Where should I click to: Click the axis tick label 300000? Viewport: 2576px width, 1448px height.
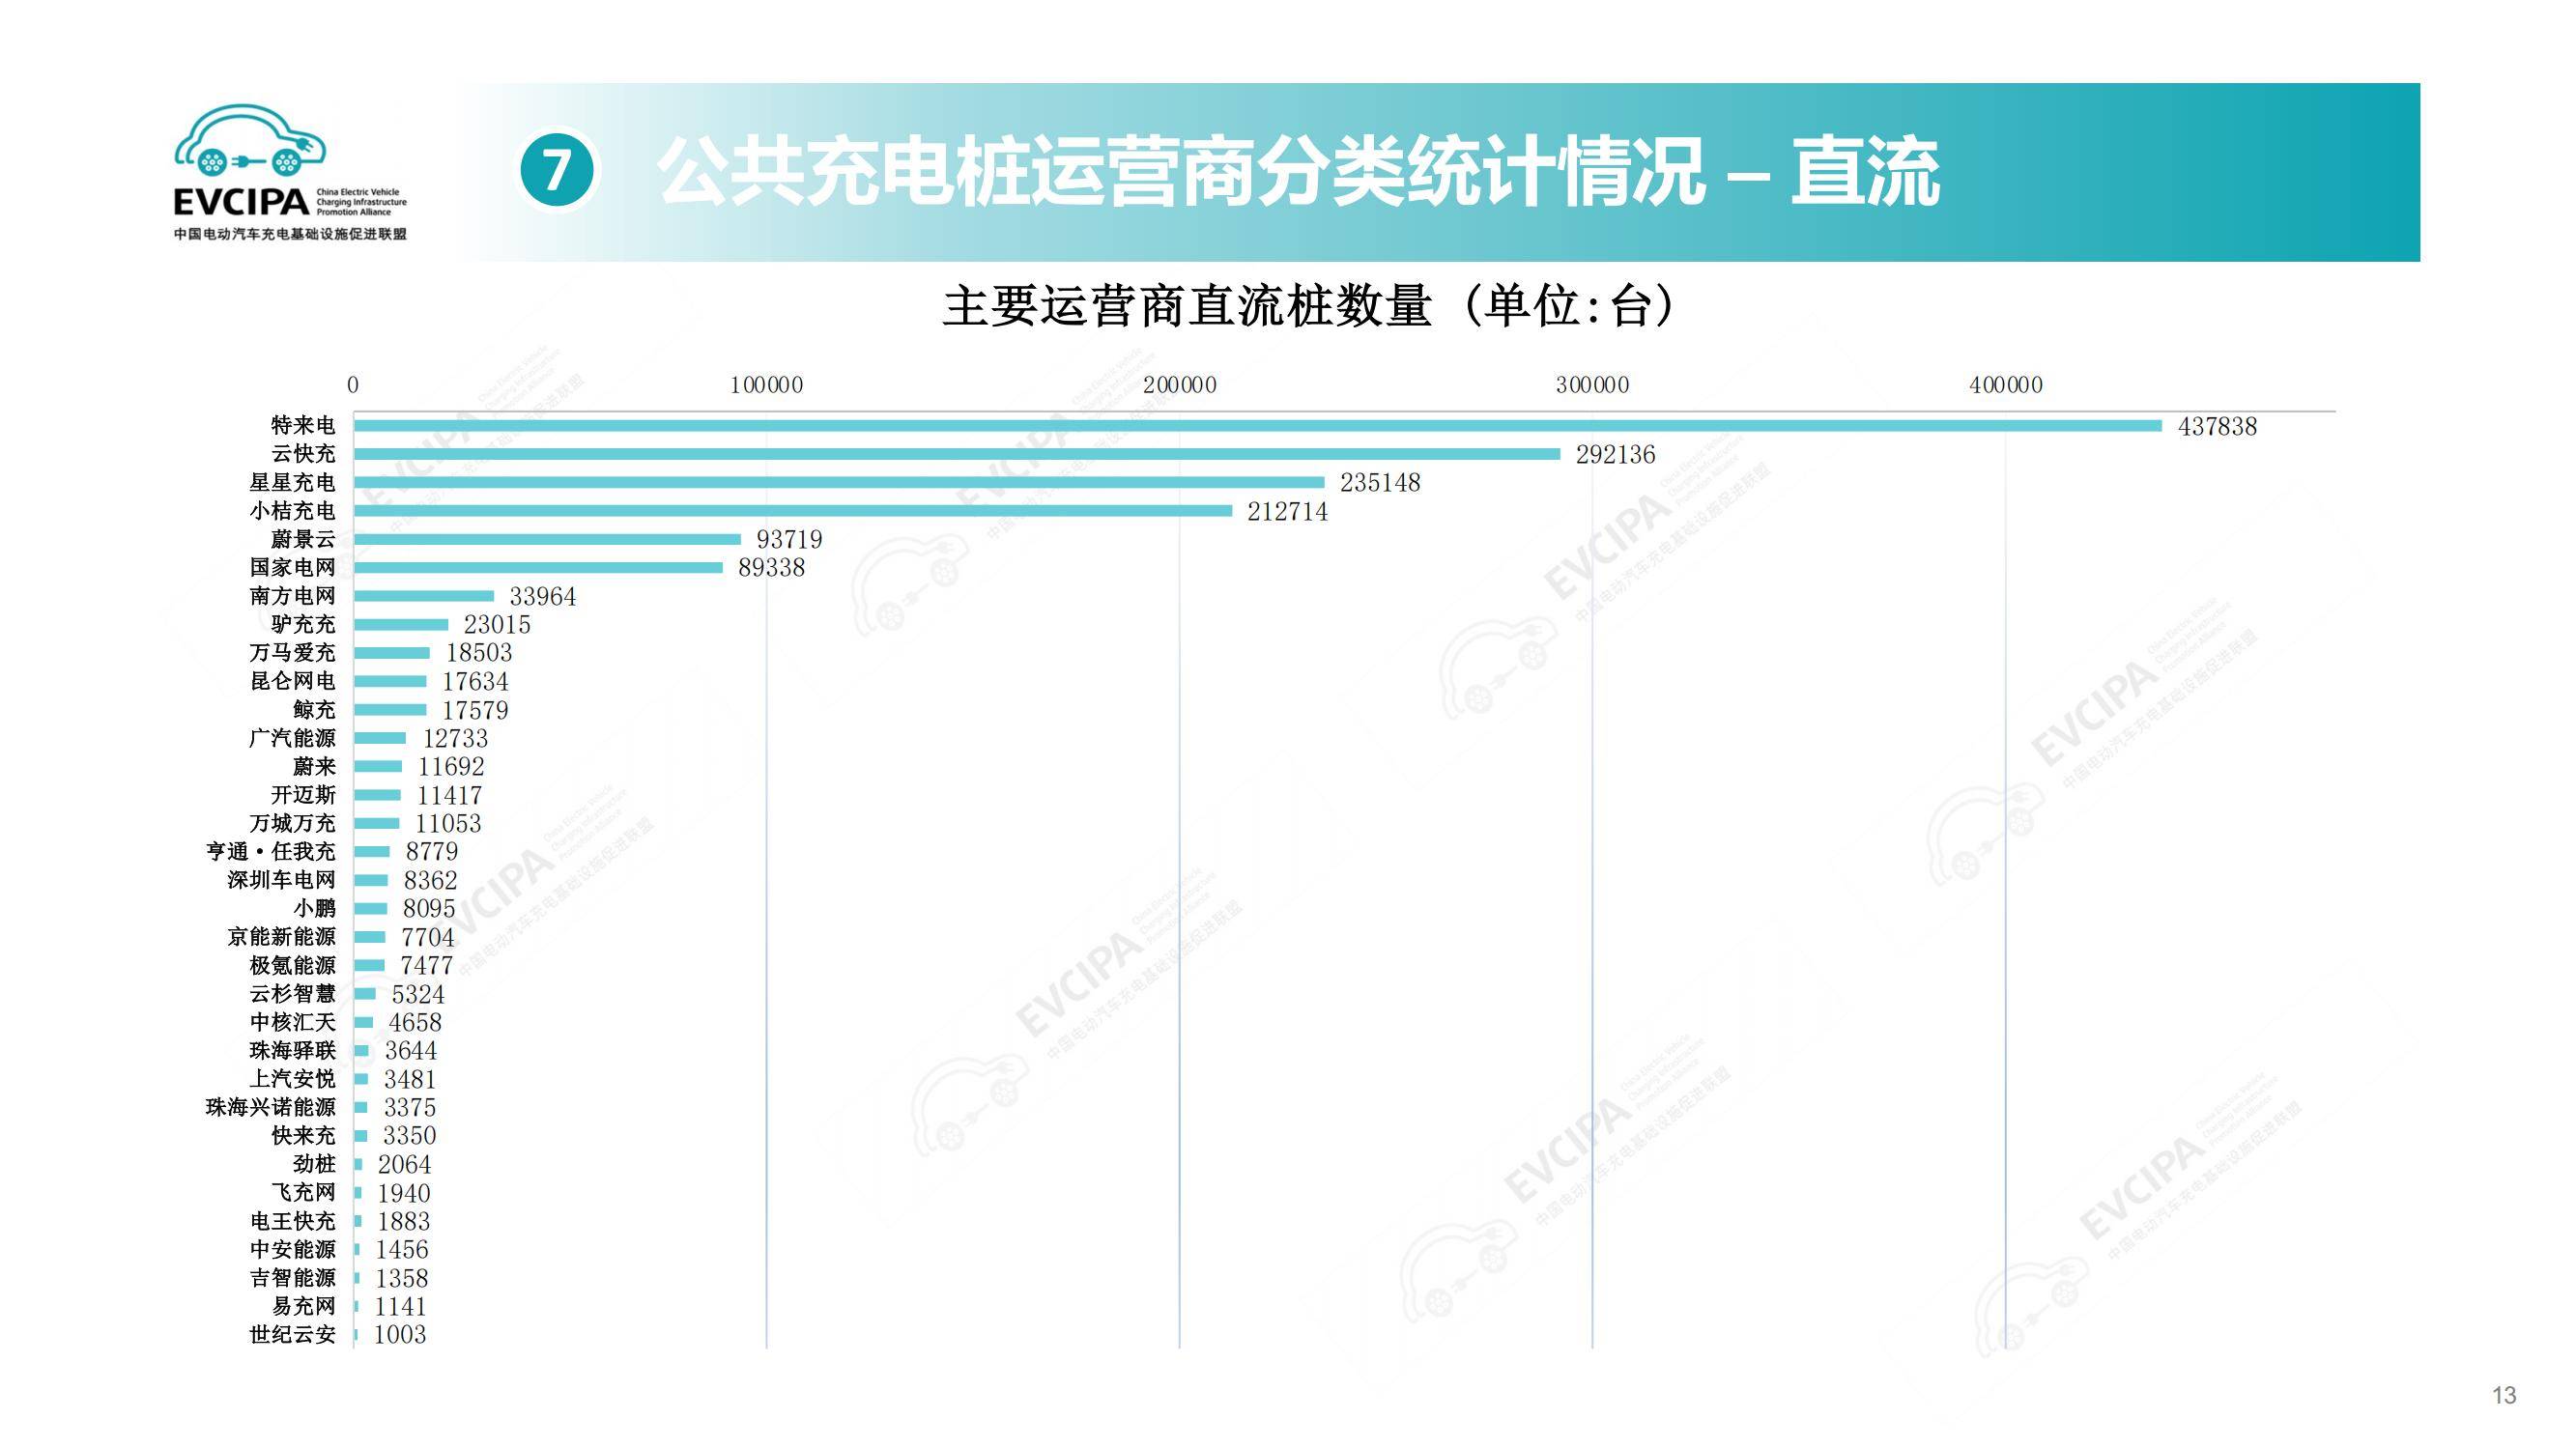click(1592, 385)
